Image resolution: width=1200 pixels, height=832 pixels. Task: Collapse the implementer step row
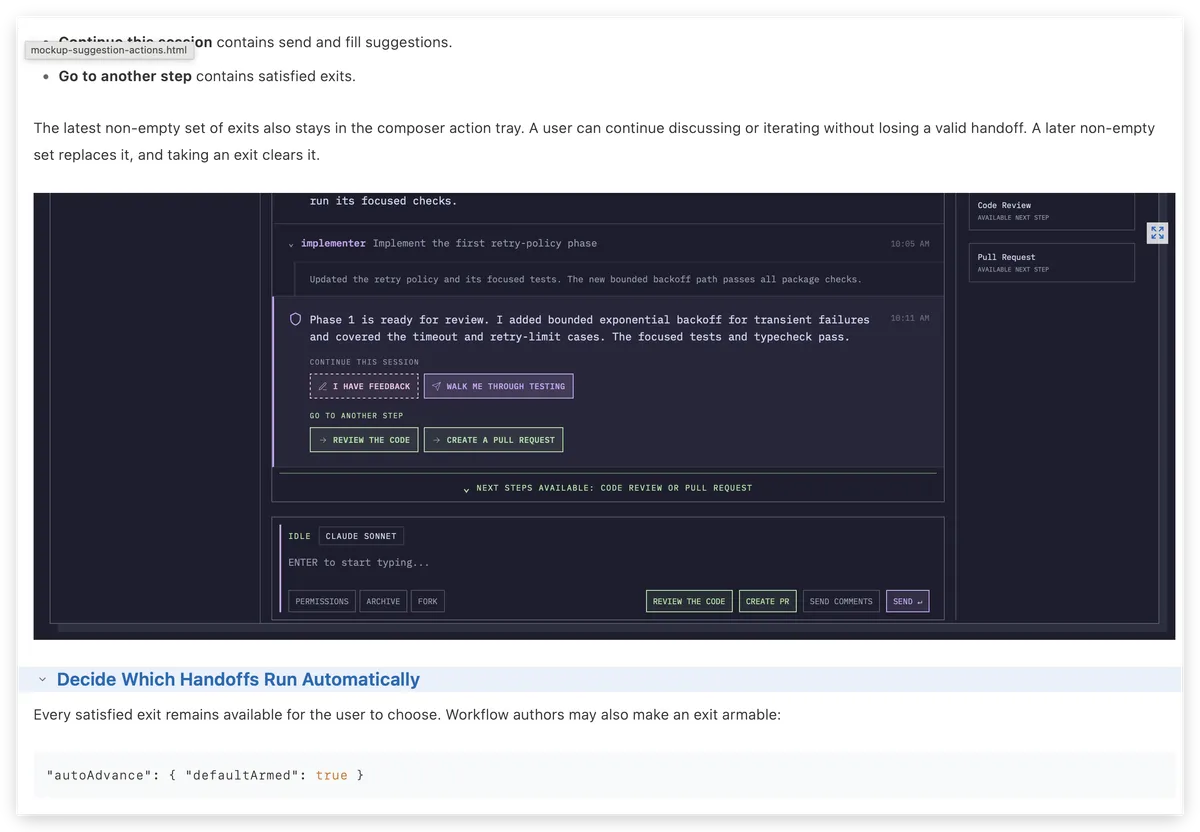291,244
